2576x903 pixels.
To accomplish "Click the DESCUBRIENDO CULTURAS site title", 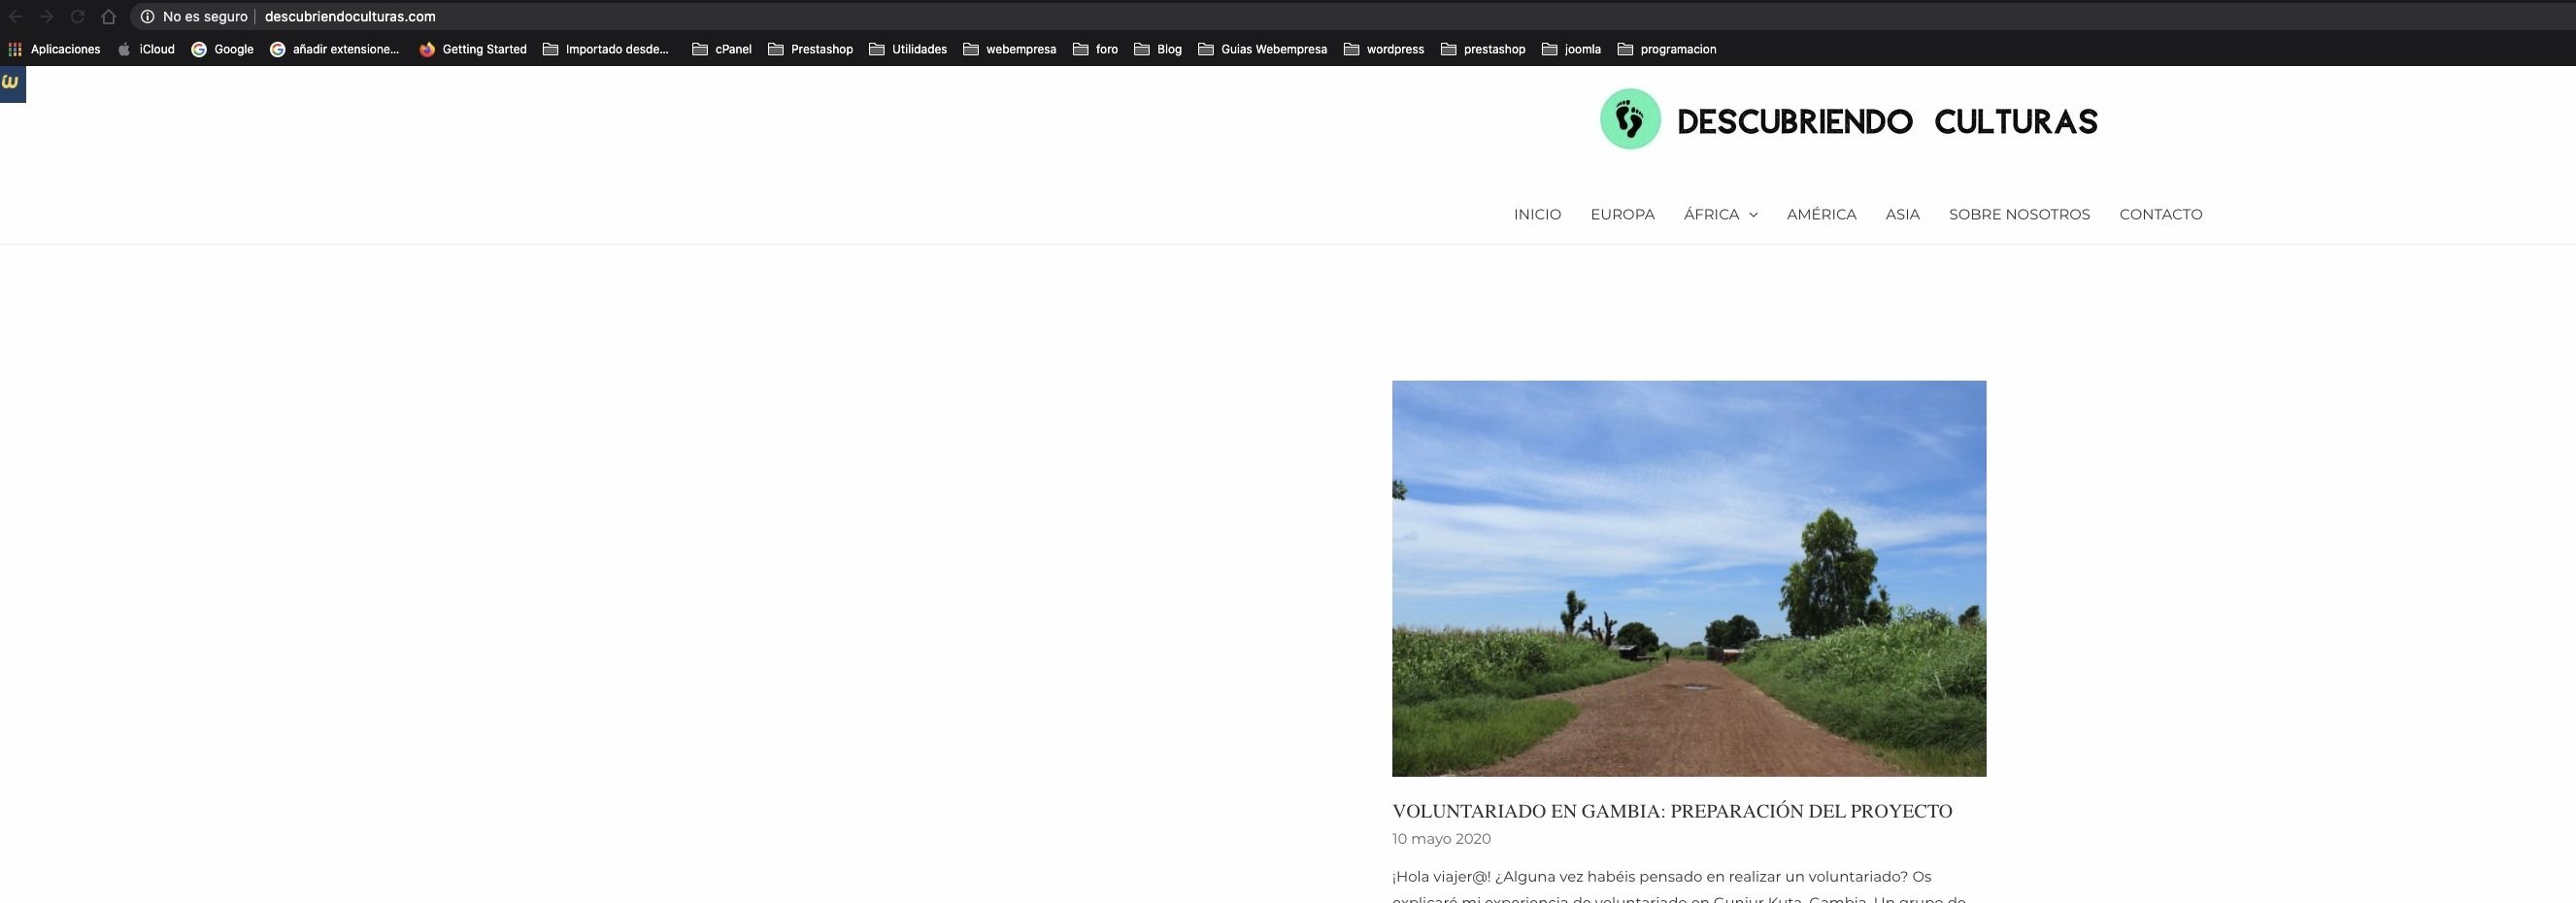I will tap(1887, 122).
